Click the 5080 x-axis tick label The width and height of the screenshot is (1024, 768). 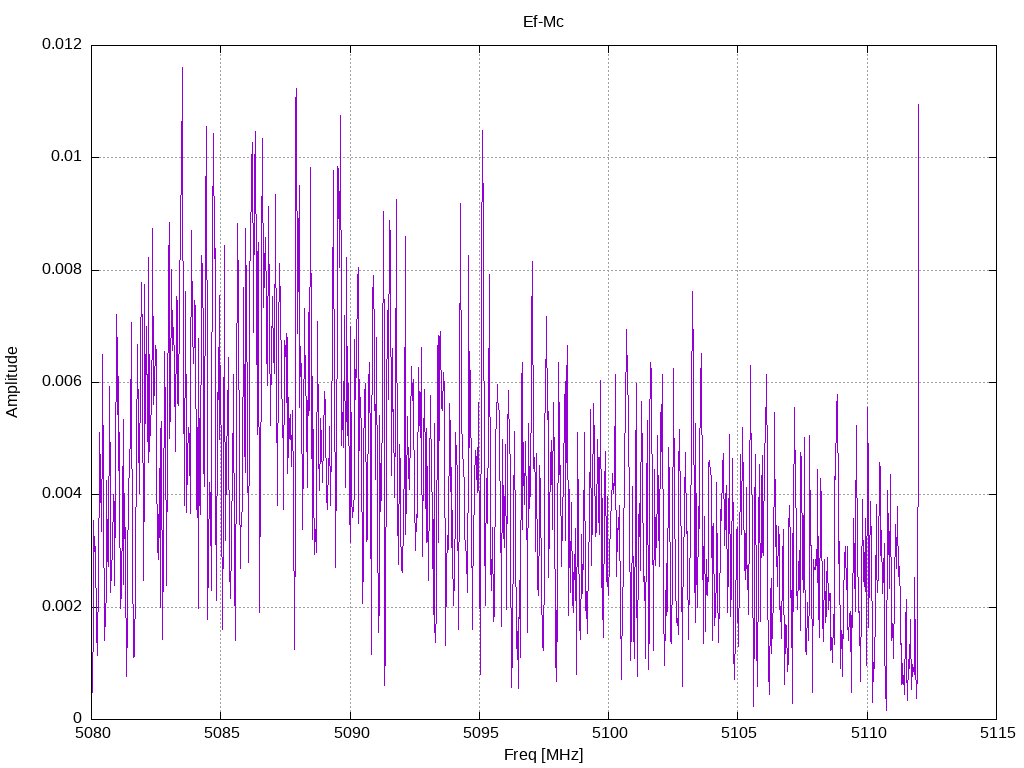[92, 733]
